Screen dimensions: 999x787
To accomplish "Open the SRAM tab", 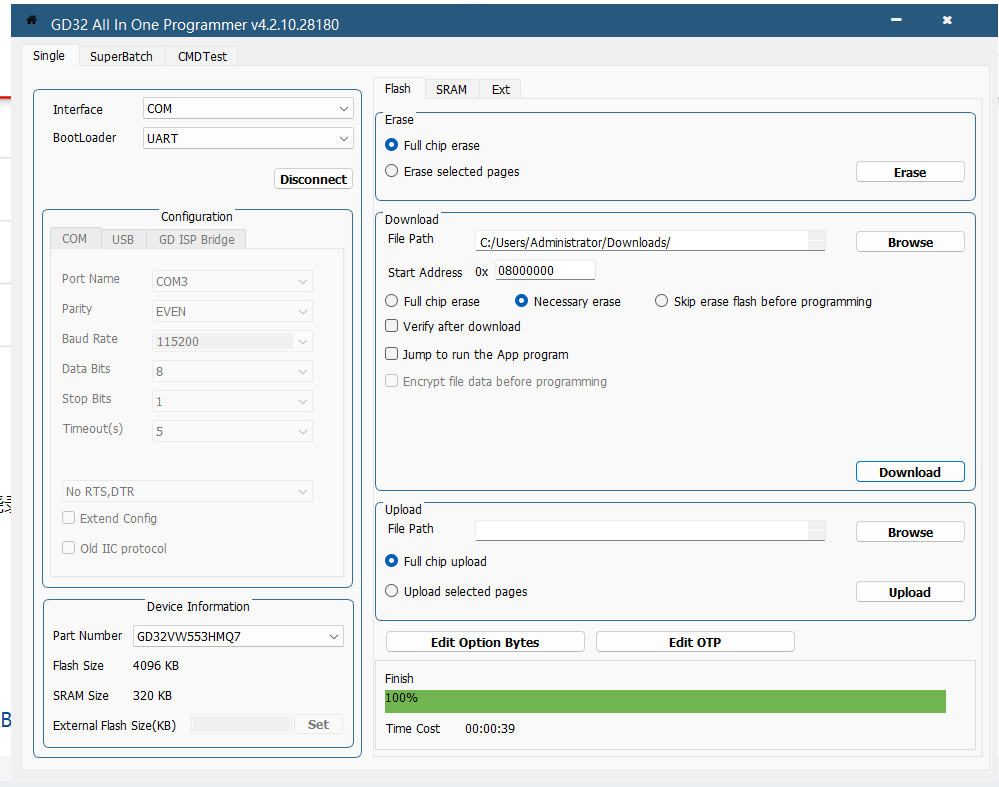I will 451,90.
